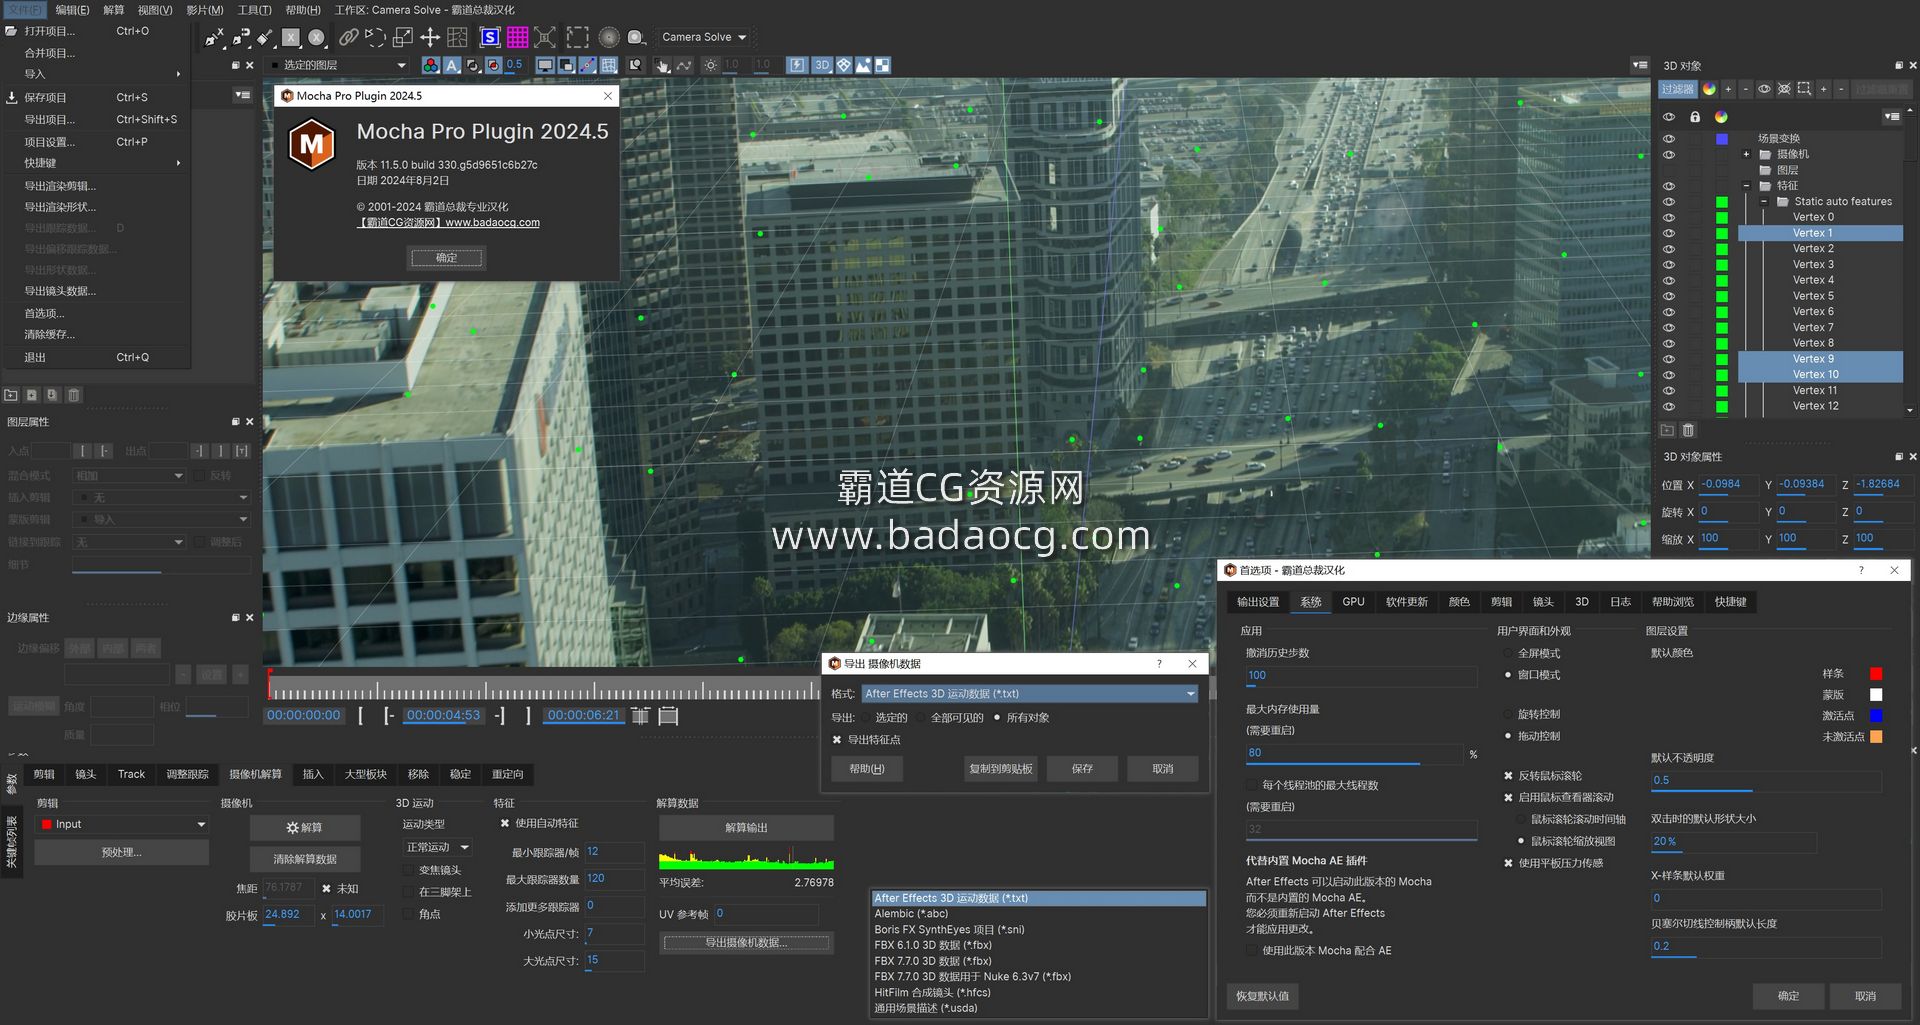Click the lightning bolt GPU icon
Screen dimensions: 1920x1025
click(797, 65)
